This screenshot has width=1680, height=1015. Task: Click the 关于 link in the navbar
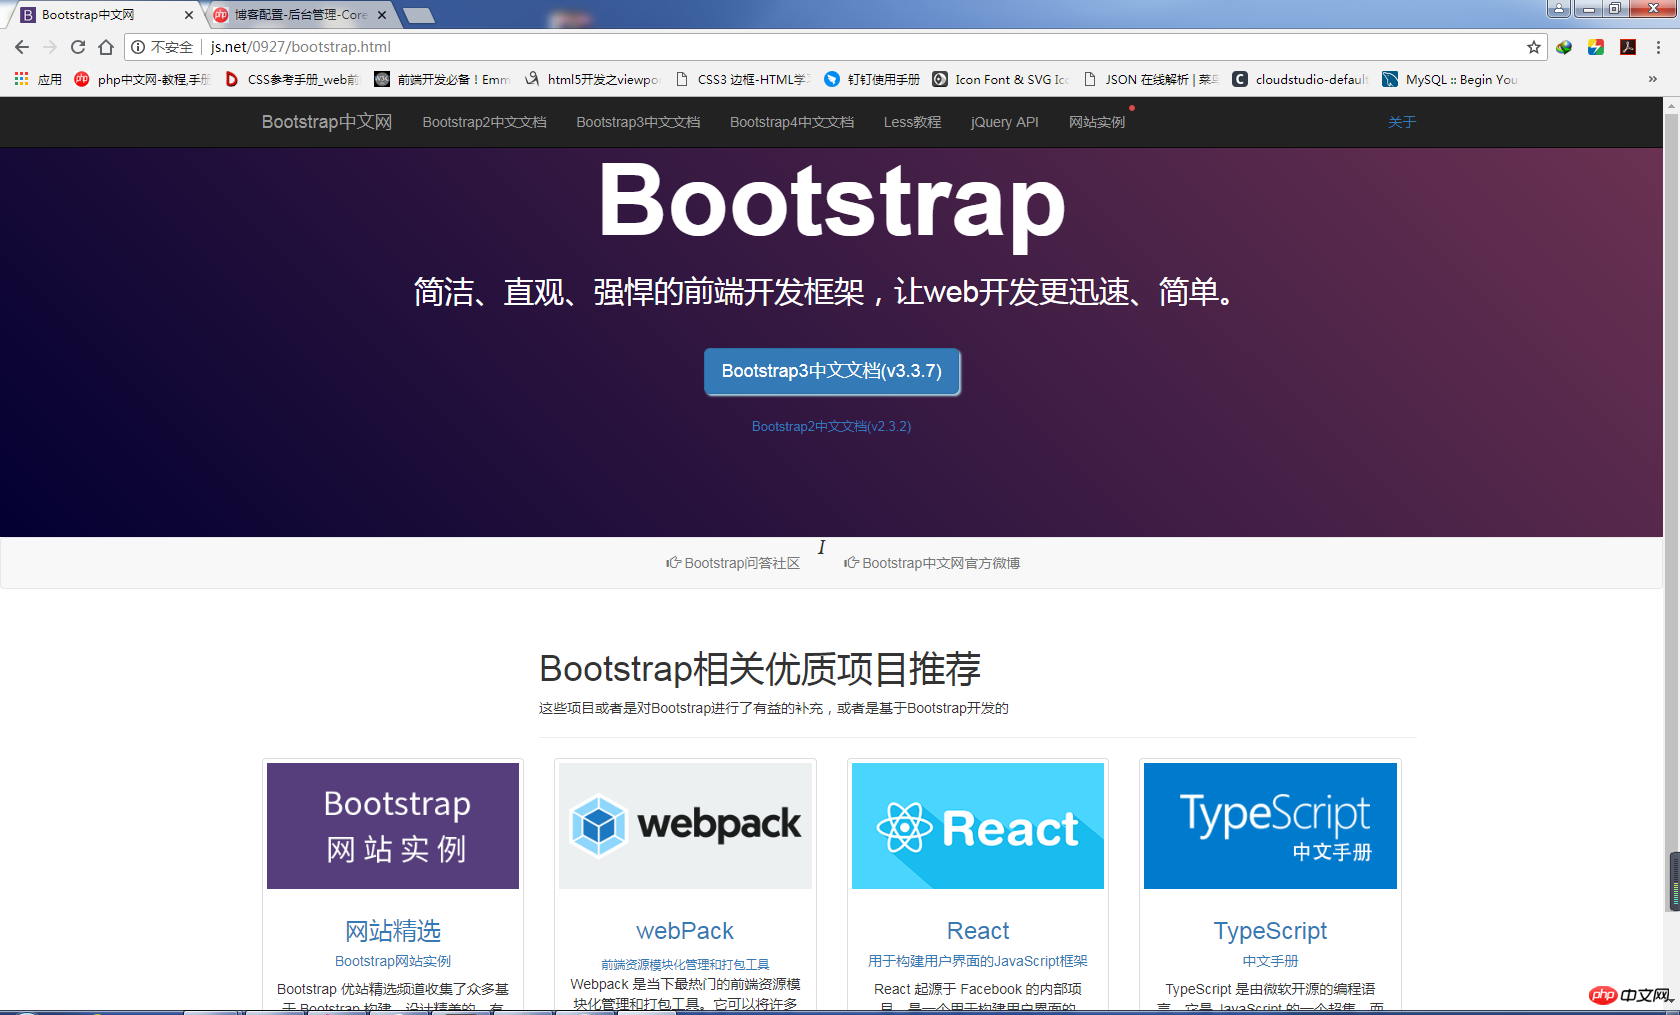coord(1402,122)
